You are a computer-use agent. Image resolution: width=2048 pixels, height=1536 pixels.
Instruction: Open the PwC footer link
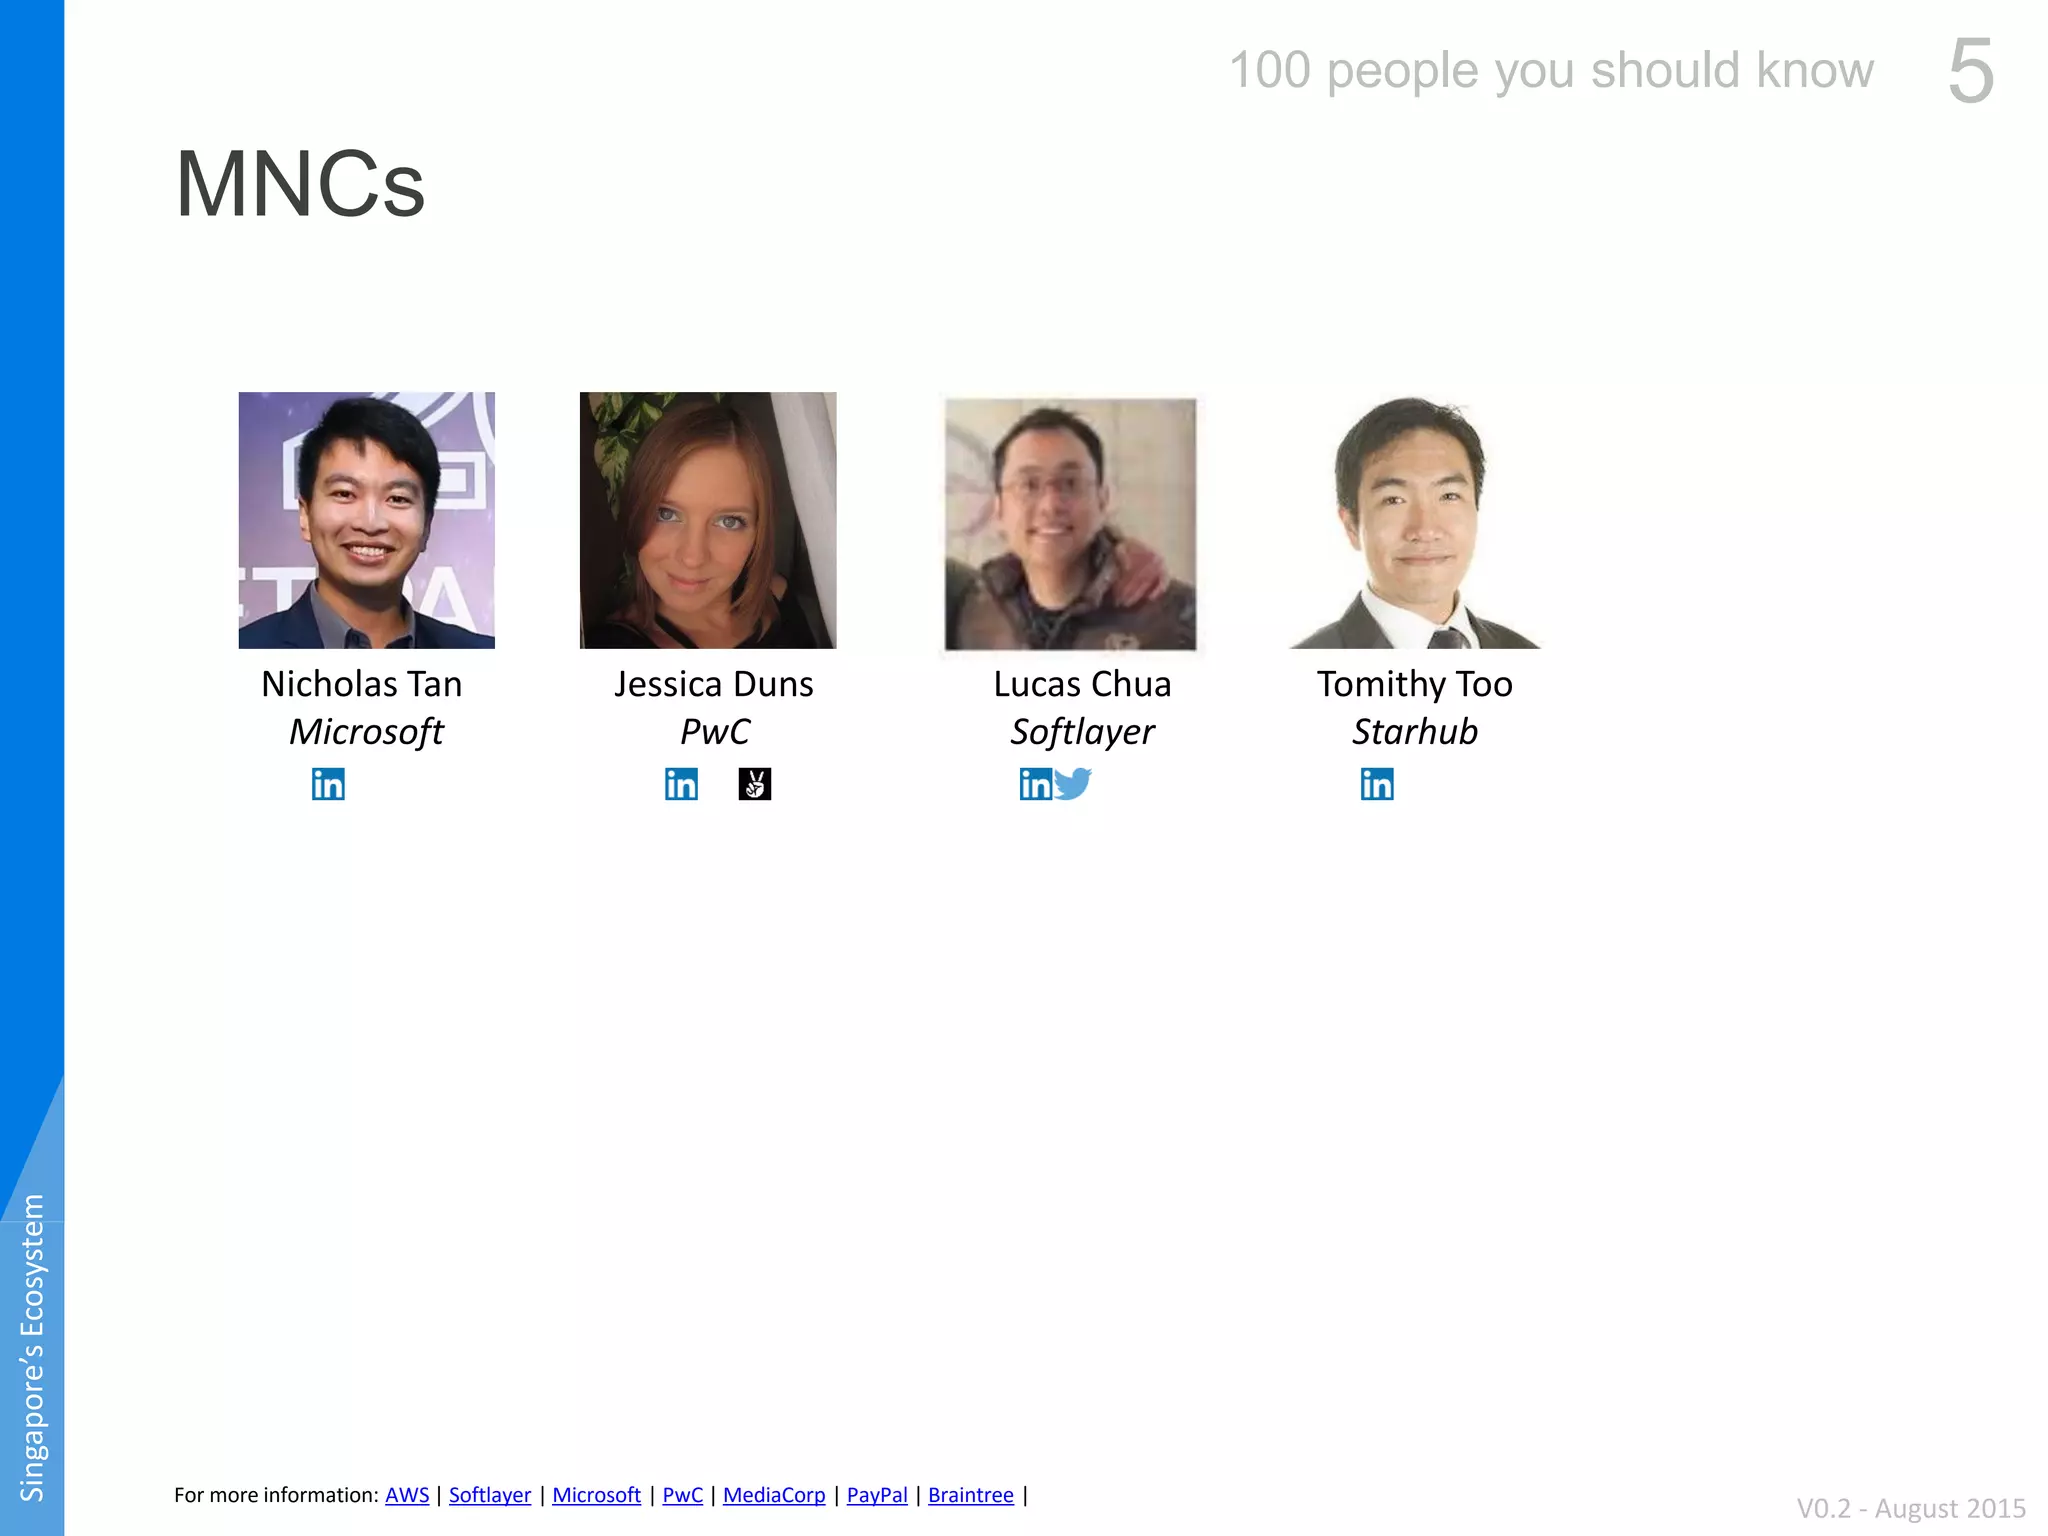coord(683,1495)
